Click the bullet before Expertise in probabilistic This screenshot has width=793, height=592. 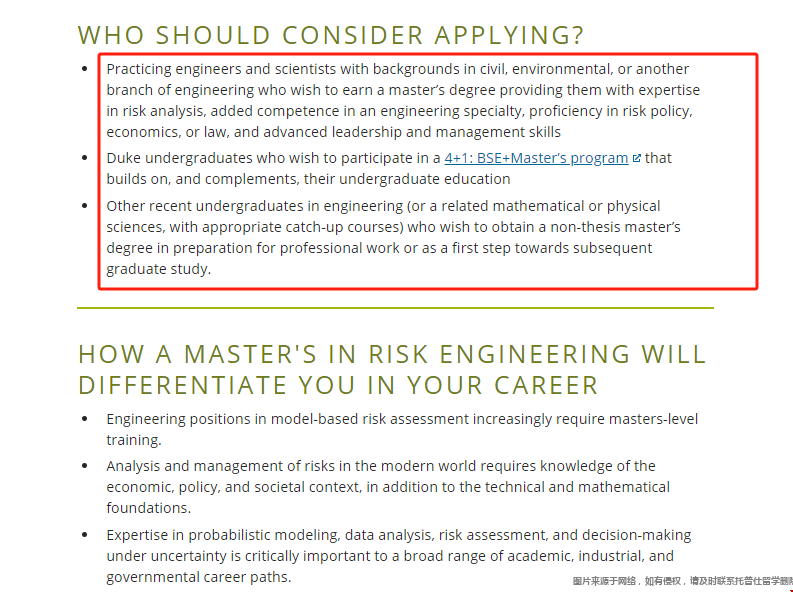(x=84, y=534)
